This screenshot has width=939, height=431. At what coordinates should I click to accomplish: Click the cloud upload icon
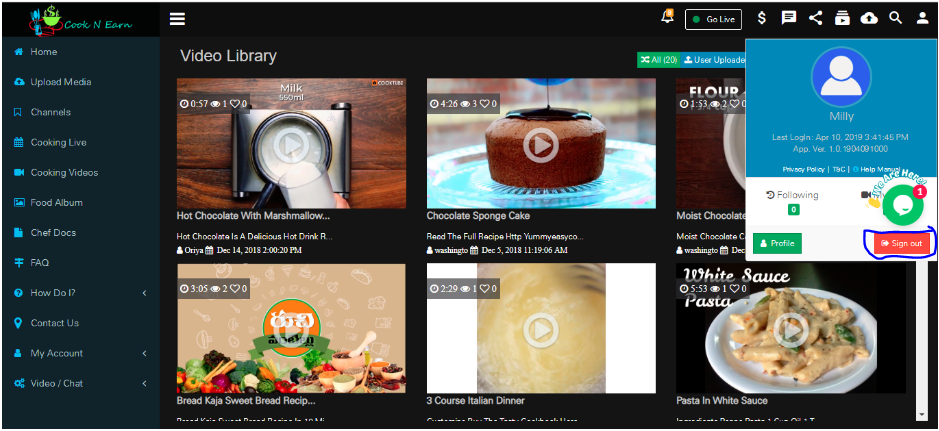[869, 19]
